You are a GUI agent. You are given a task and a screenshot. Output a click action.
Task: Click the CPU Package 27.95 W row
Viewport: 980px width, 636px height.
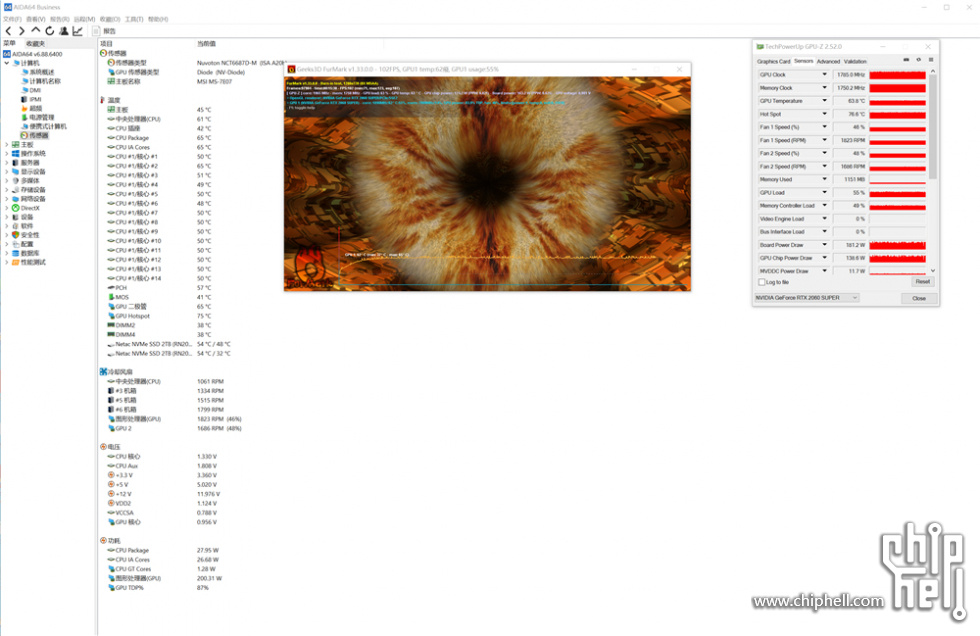pos(163,550)
